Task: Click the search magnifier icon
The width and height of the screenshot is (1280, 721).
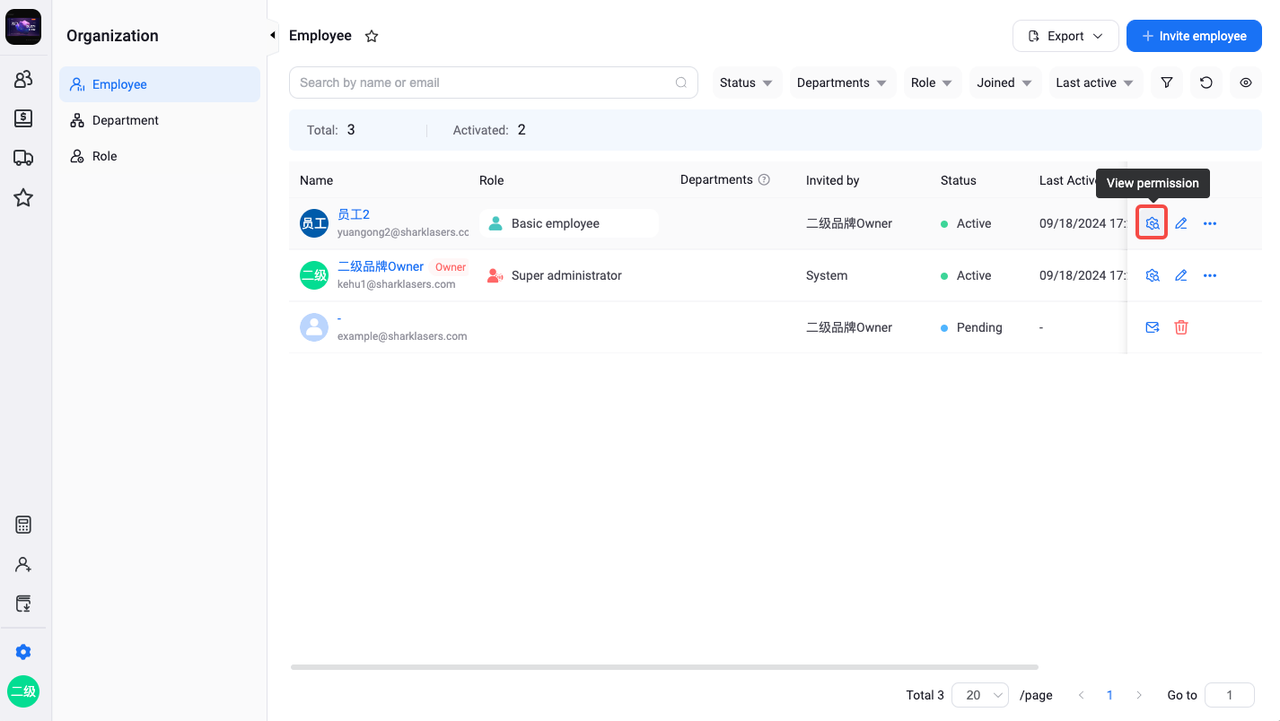Action: click(x=682, y=83)
